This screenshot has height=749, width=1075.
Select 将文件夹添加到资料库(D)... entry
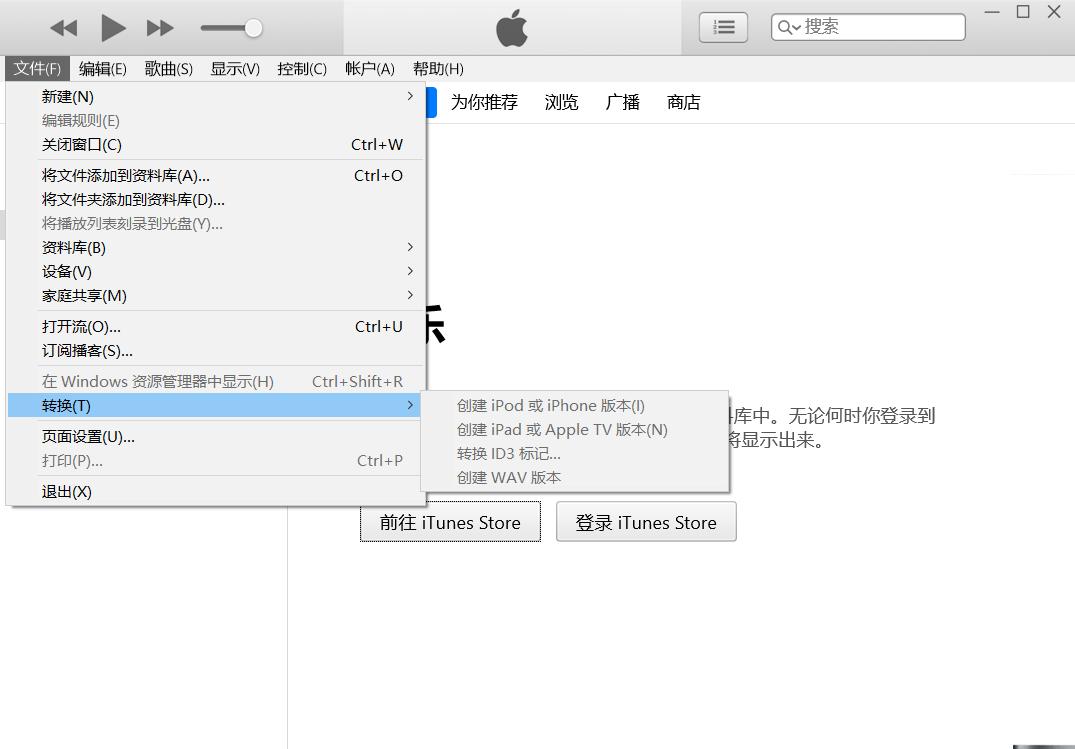216,200
